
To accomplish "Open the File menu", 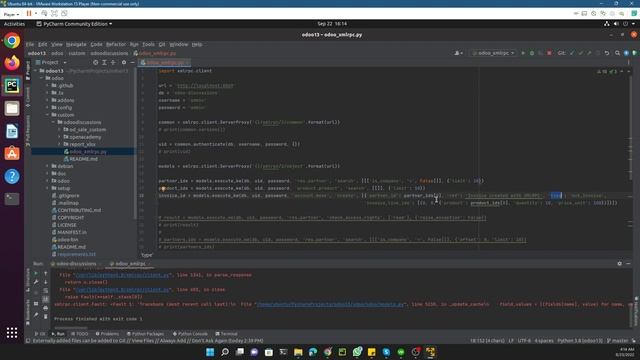I will pyautogui.click(x=30, y=44).
